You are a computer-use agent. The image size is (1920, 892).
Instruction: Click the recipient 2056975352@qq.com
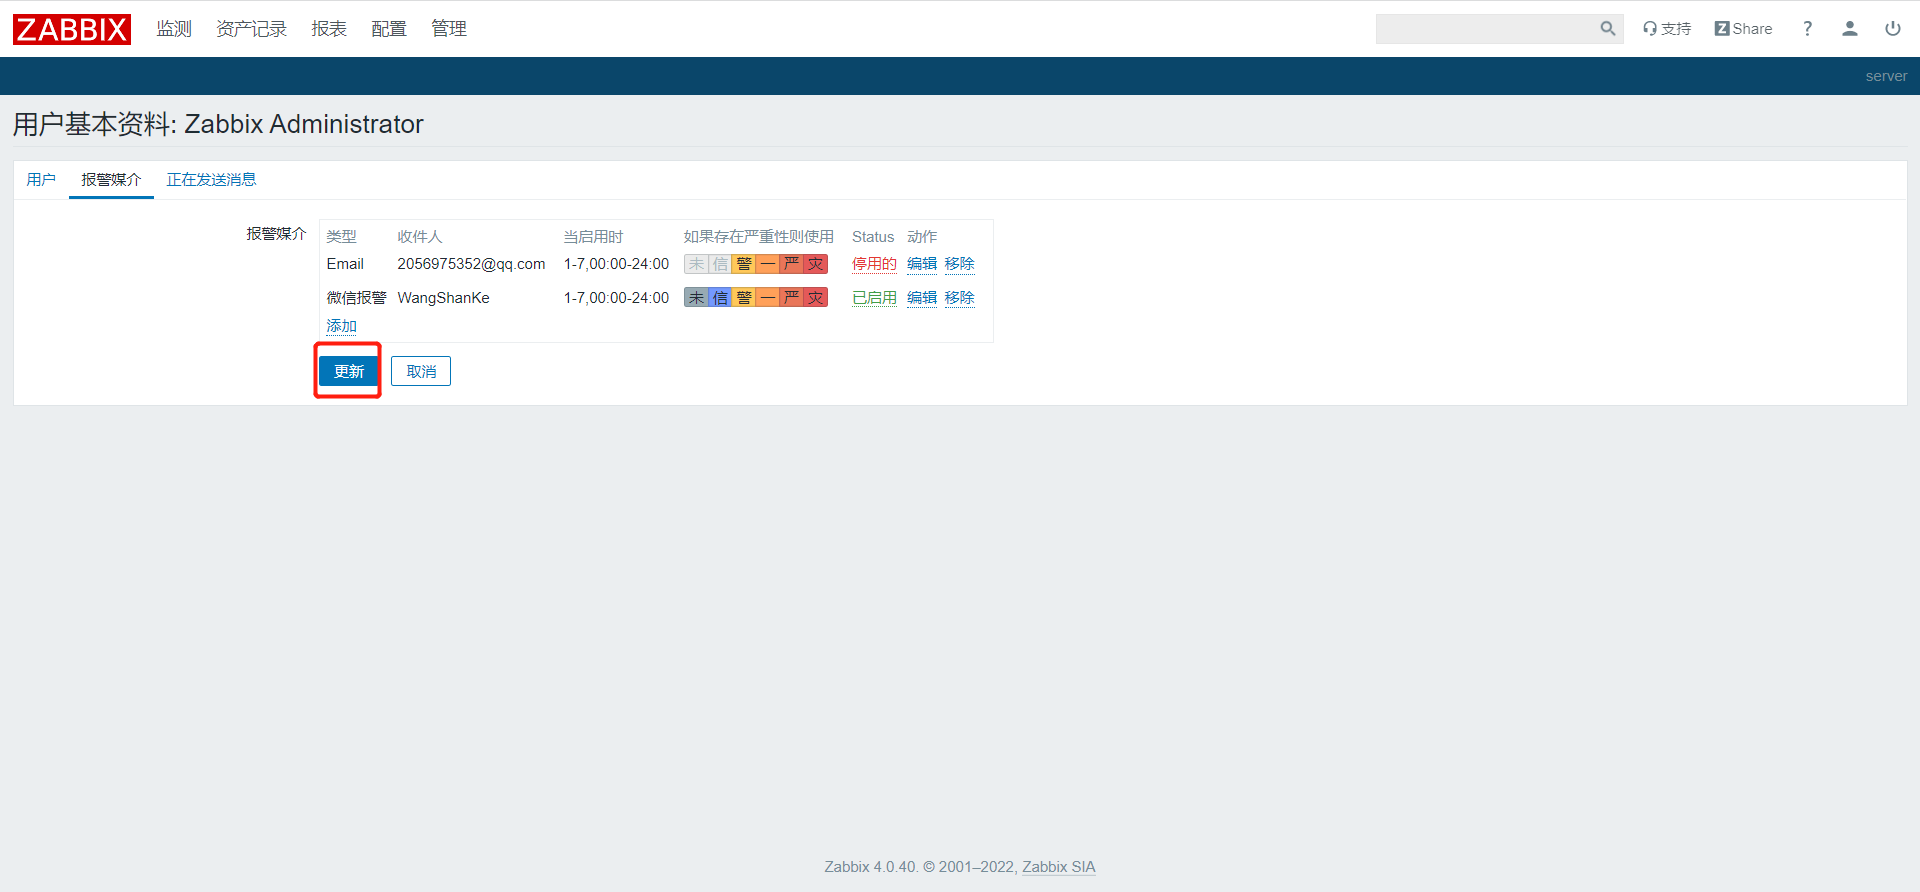click(x=471, y=264)
